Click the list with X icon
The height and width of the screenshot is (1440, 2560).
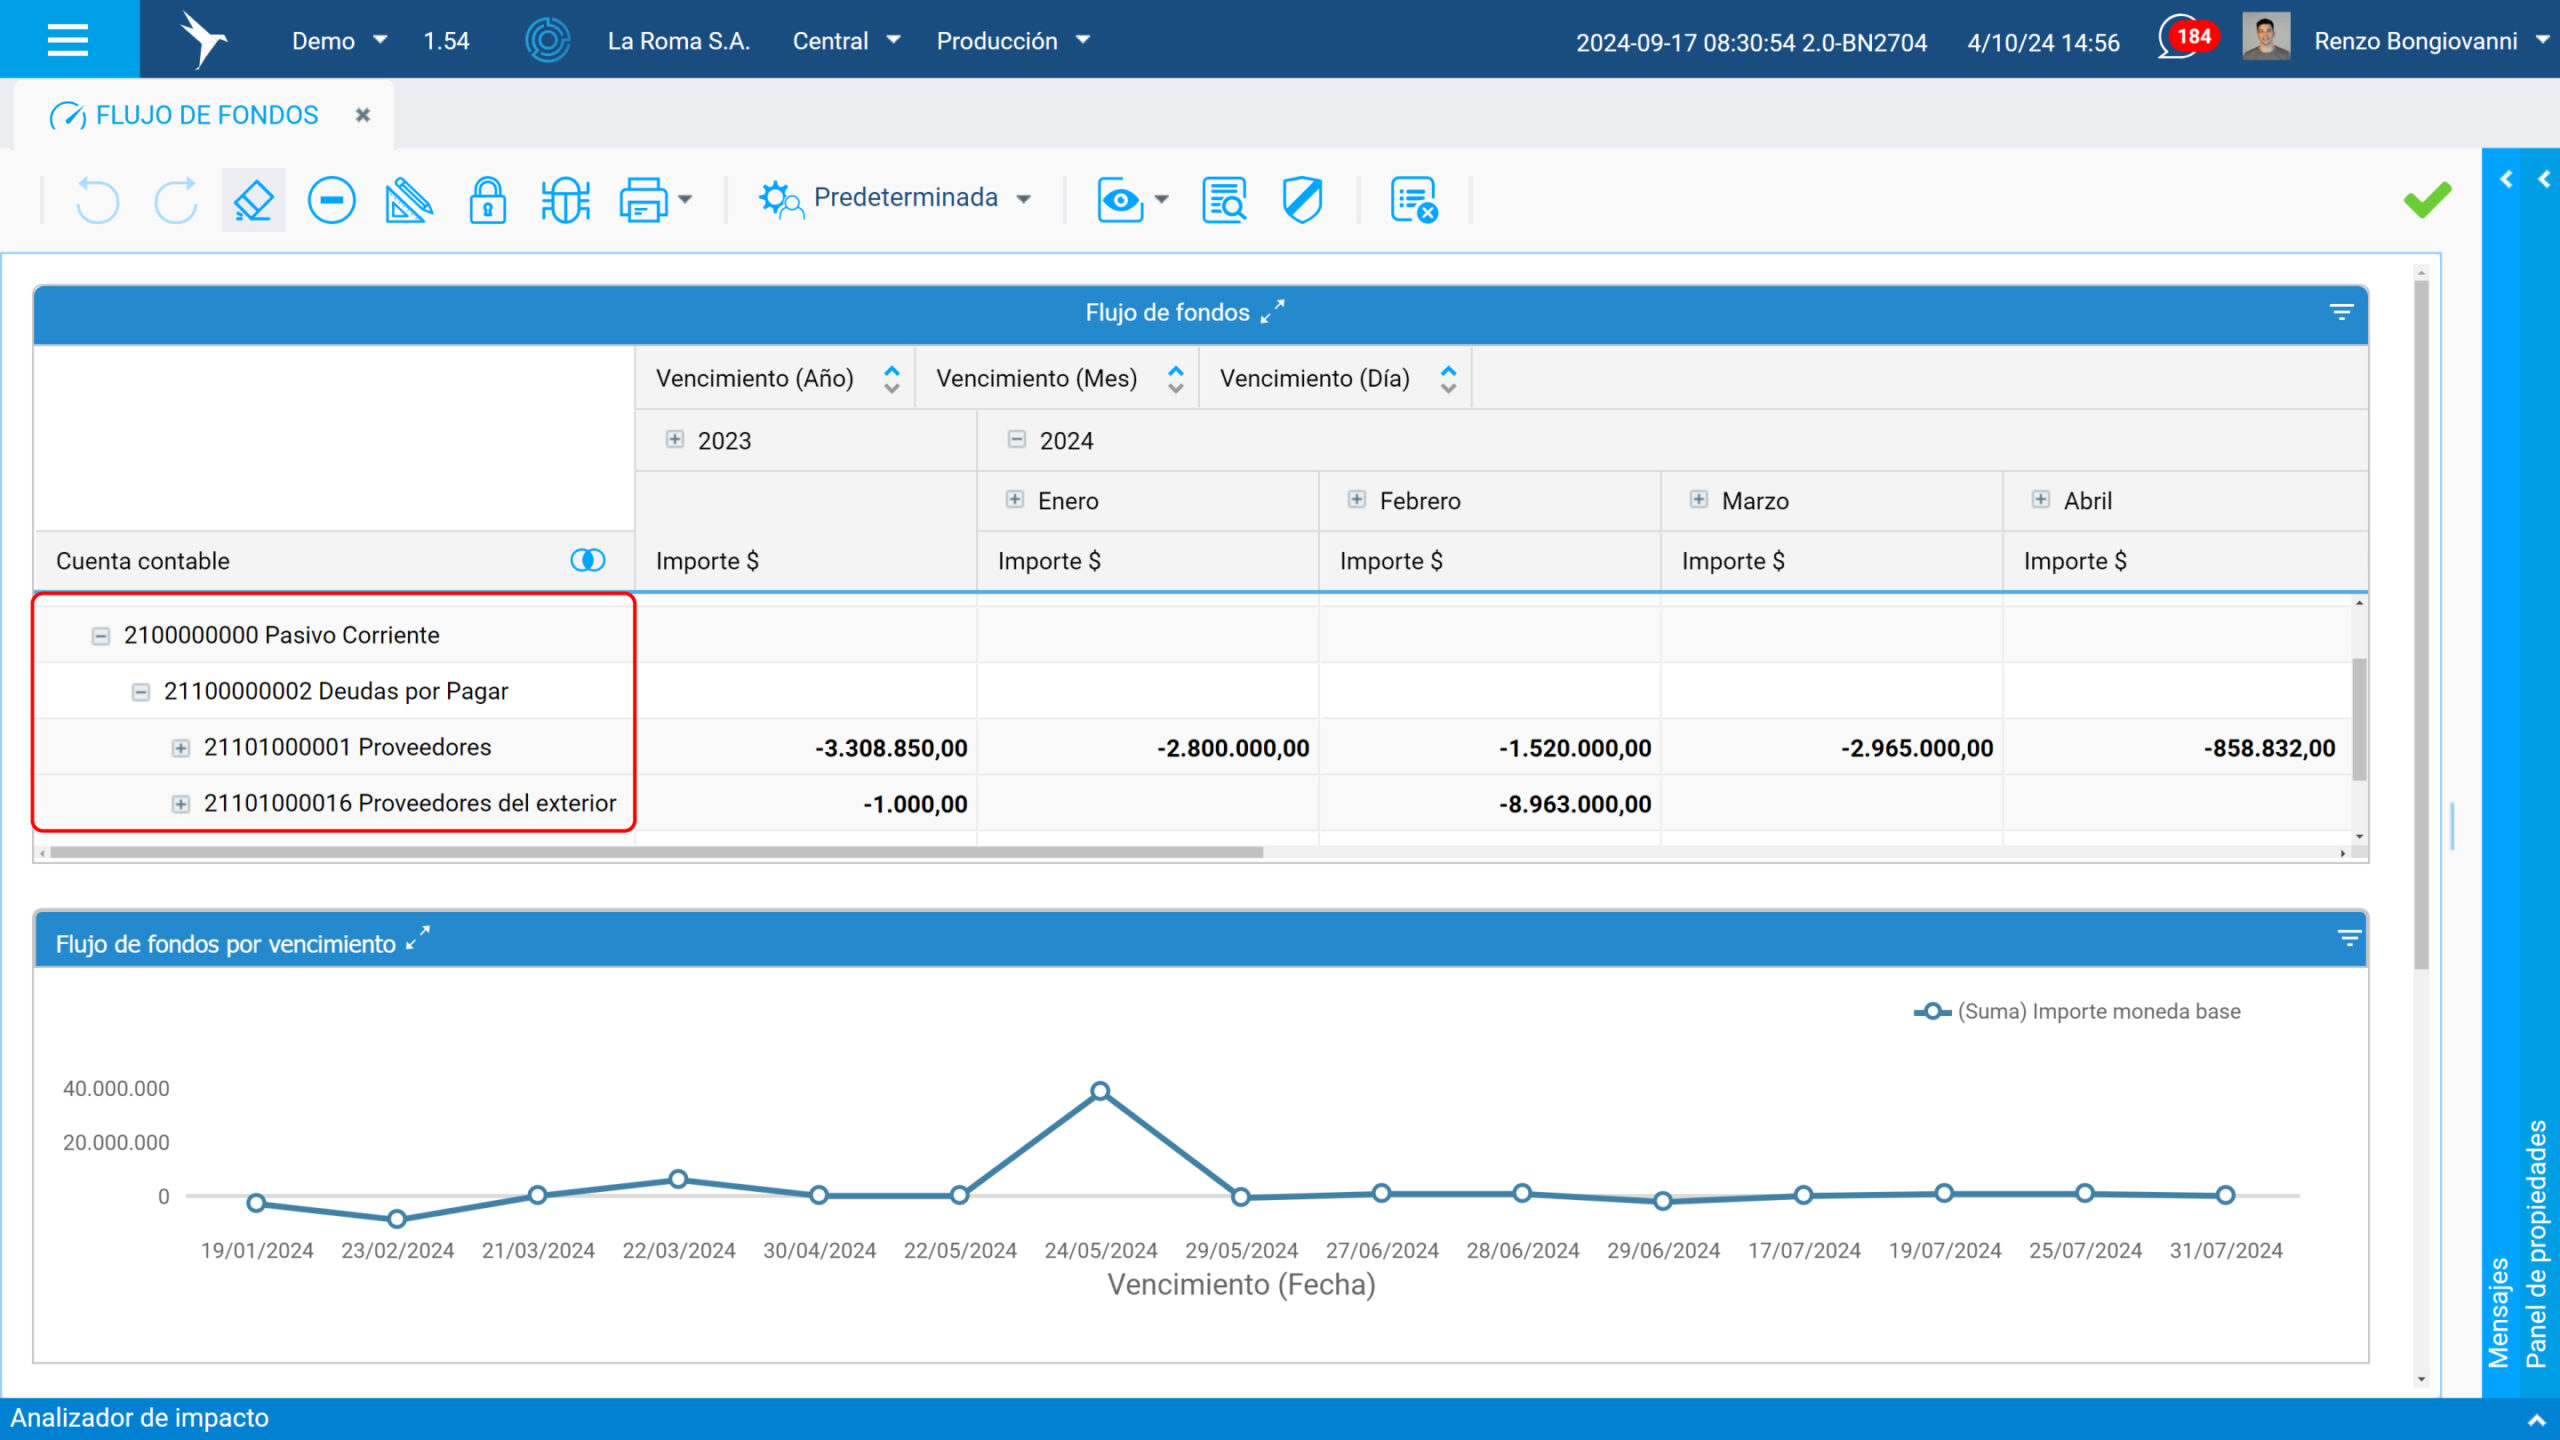coord(1414,200)
